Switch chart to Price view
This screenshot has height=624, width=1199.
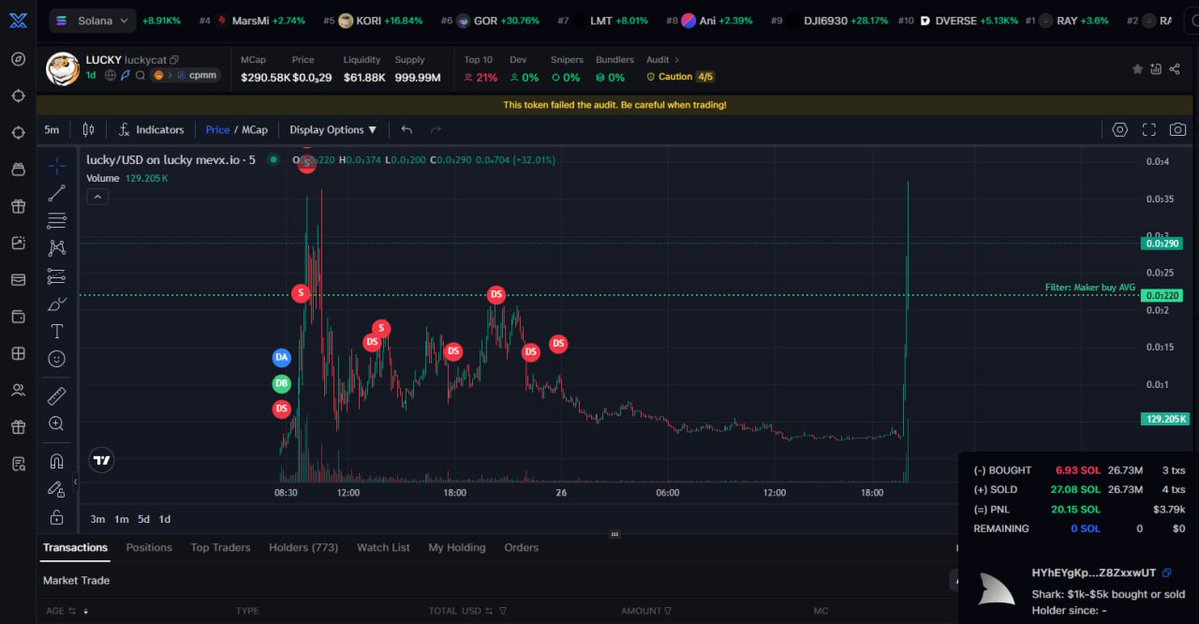[x=217, y=130]
